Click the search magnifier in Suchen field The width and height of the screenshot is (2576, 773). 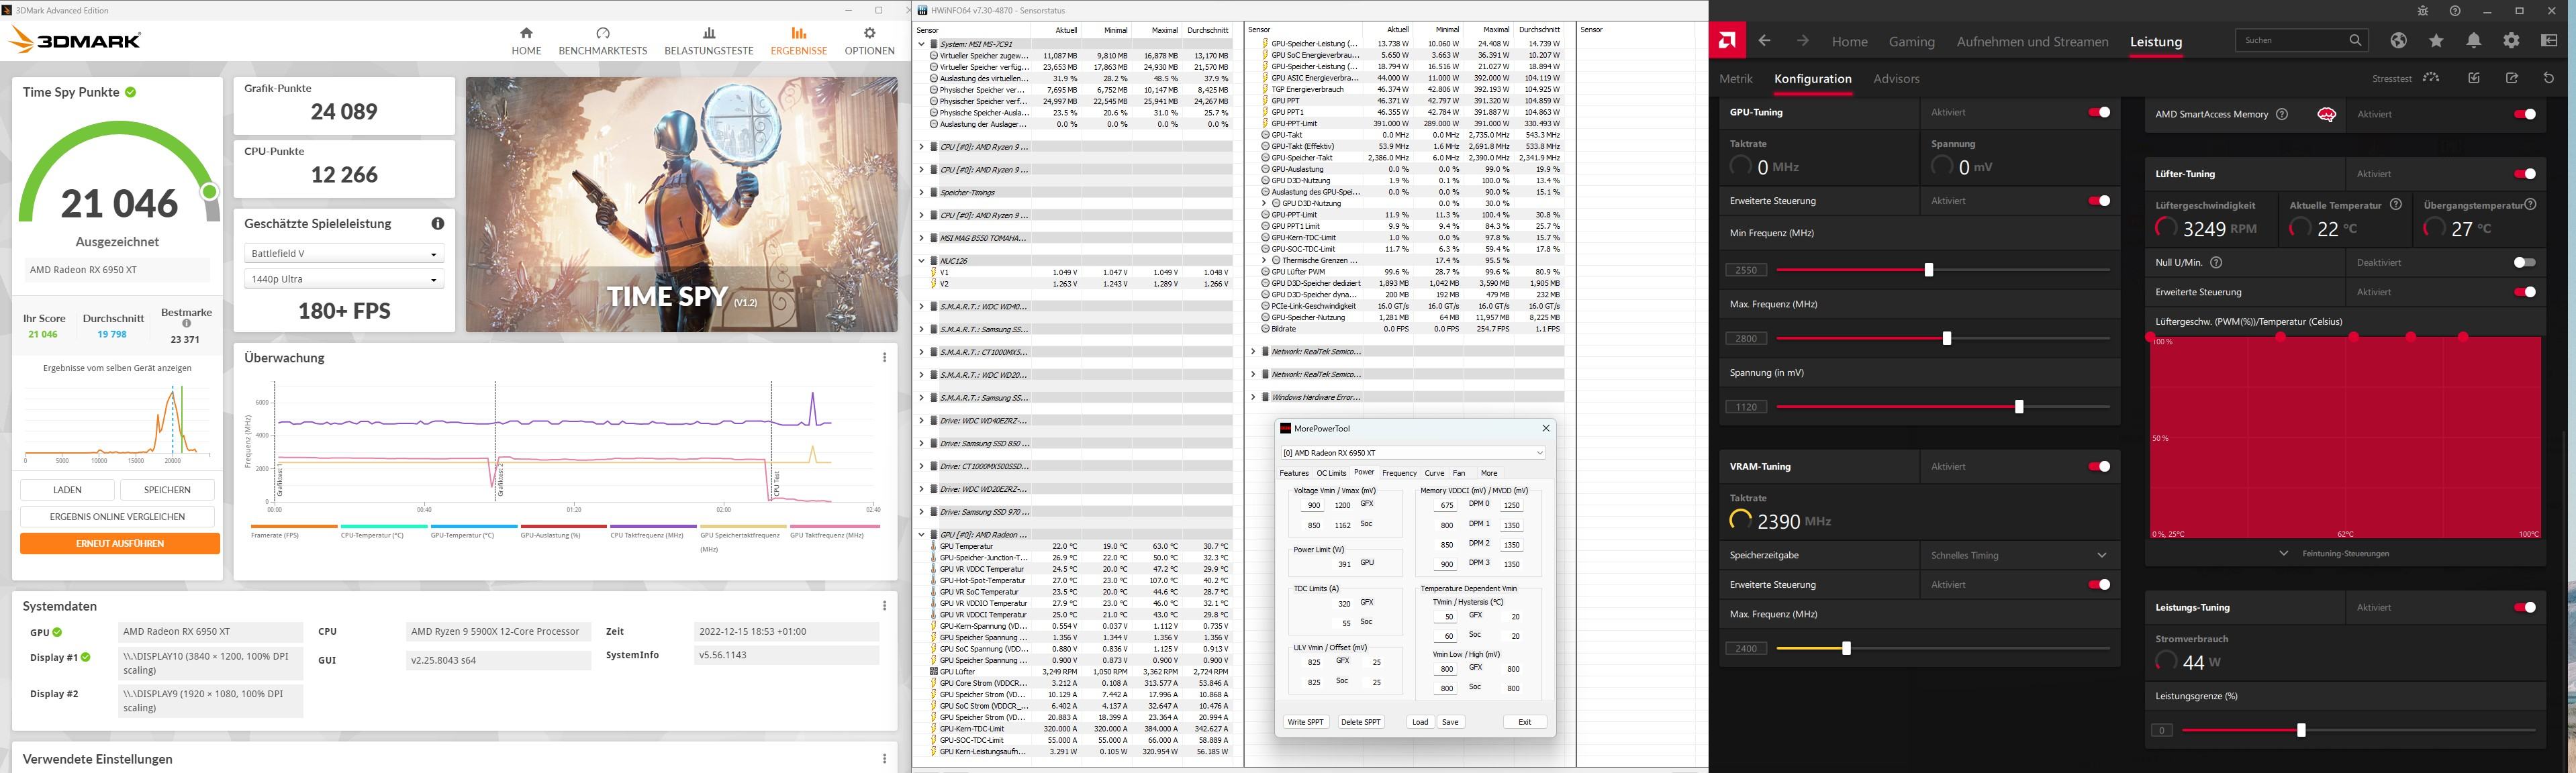[x=2355, y=40]
